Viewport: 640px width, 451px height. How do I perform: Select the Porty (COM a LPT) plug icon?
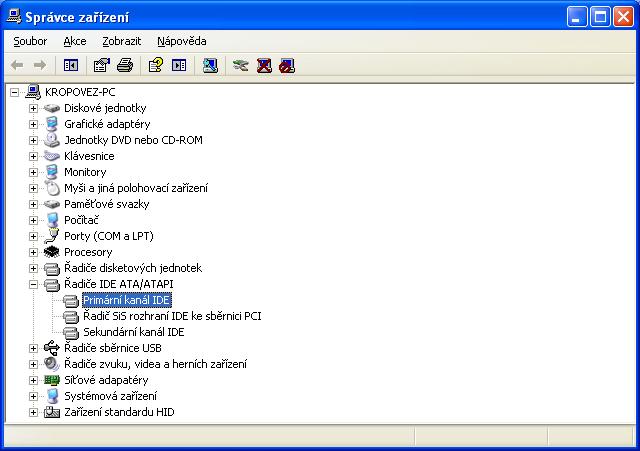(x=52, y=236)
